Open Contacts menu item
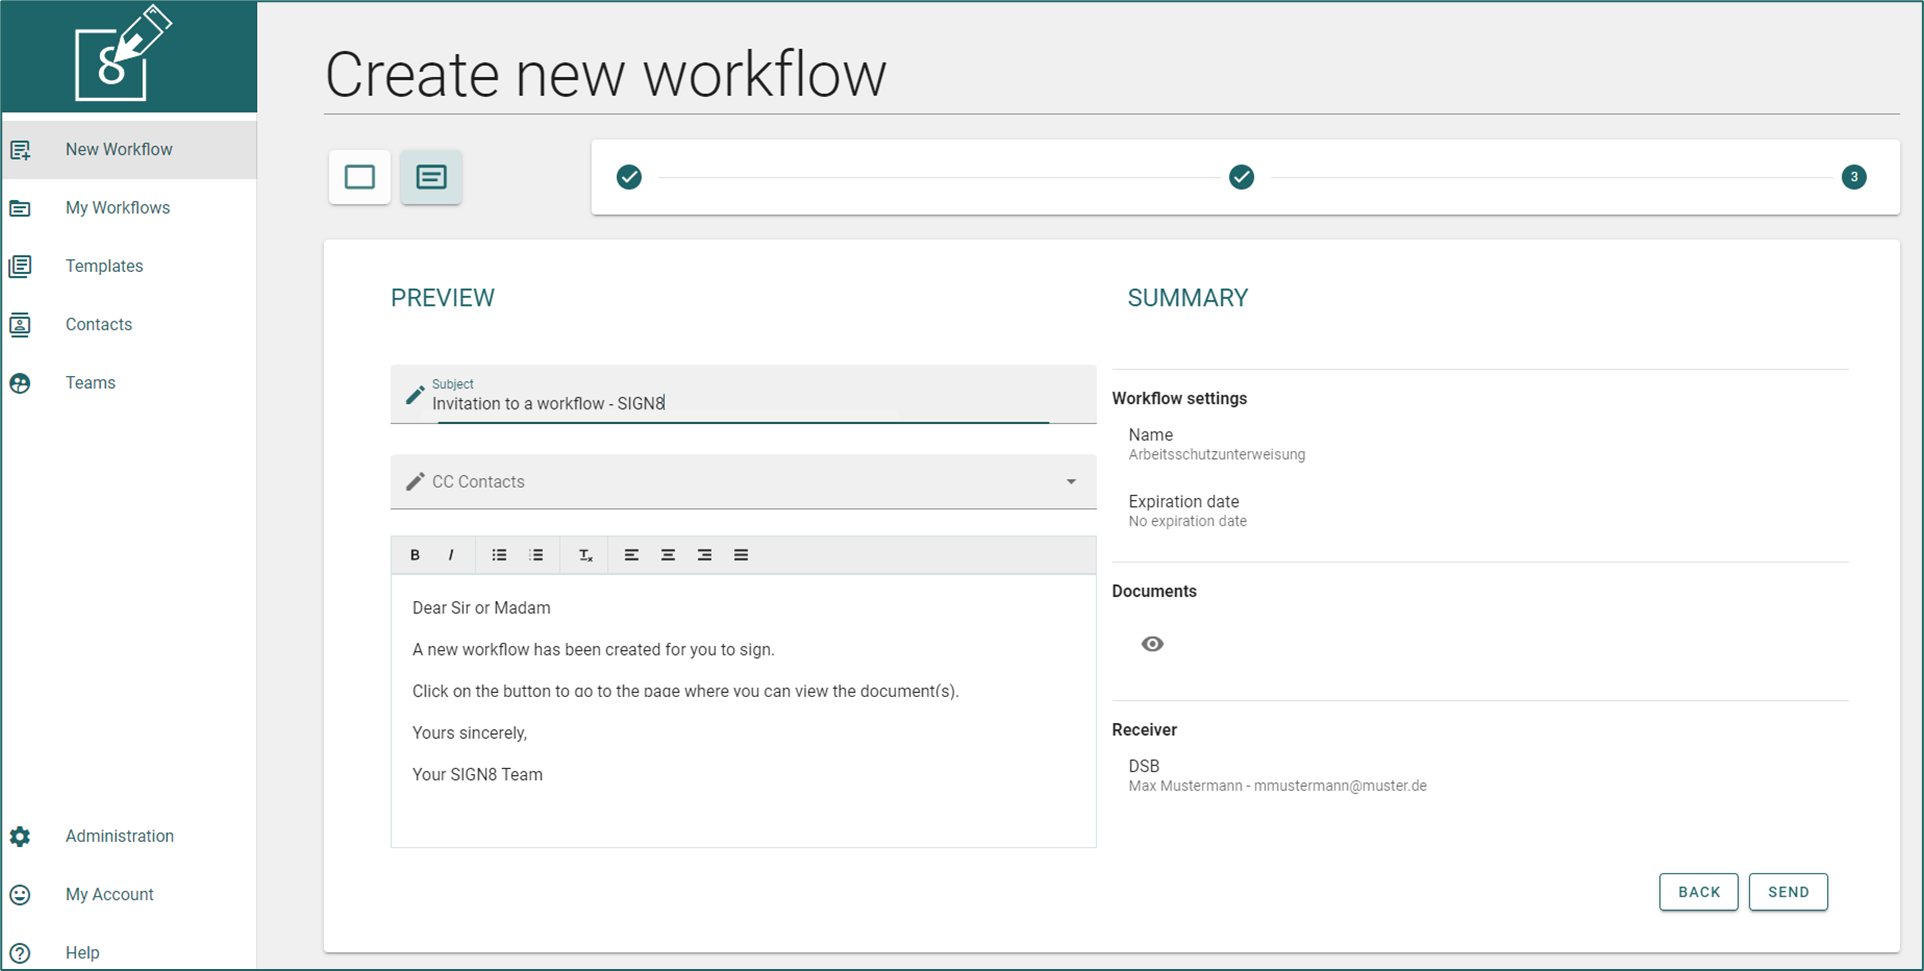1924x971 pixels. pyautogui.click(x=128, y=325)
